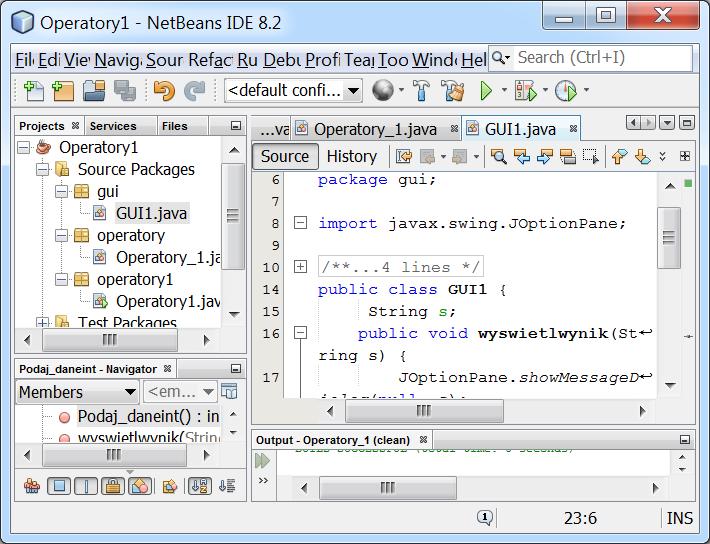Switch to the Services tab
Image resolution: width=710 pixels, height=544 pixels.
pos(113,126)
